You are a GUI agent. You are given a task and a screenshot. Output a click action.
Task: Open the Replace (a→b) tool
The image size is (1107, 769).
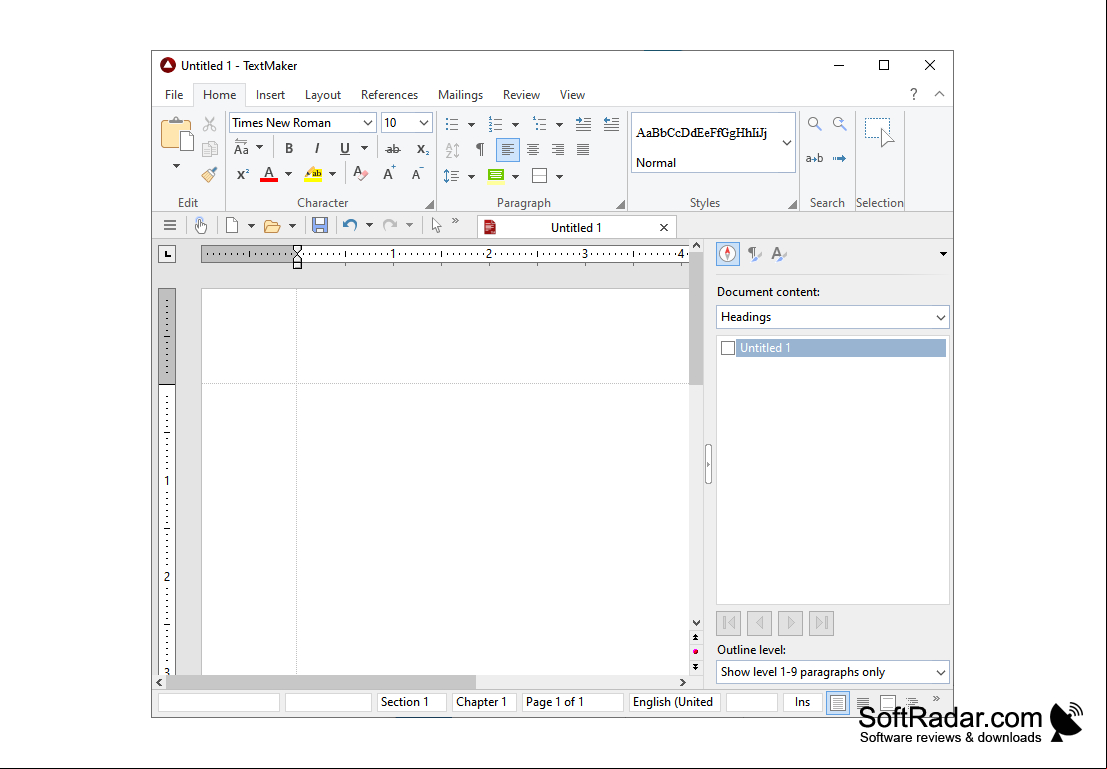(x=815, y=158)
